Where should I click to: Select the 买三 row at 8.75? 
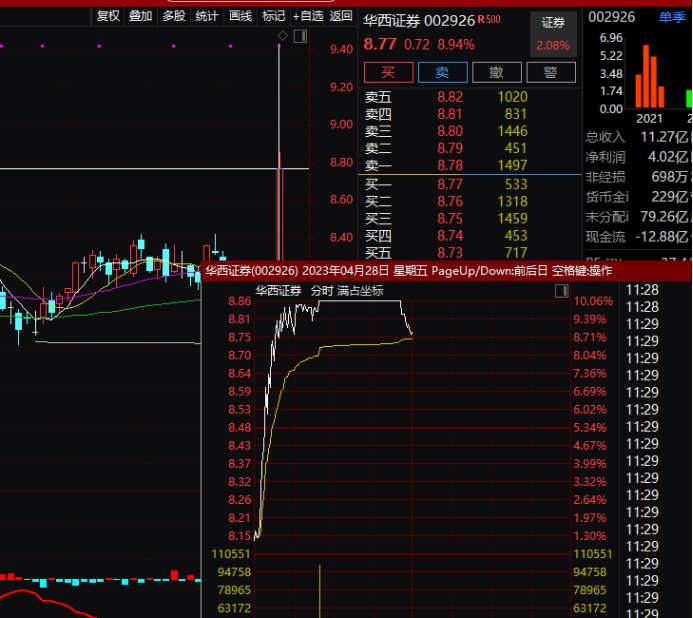(x=446, y=218)
